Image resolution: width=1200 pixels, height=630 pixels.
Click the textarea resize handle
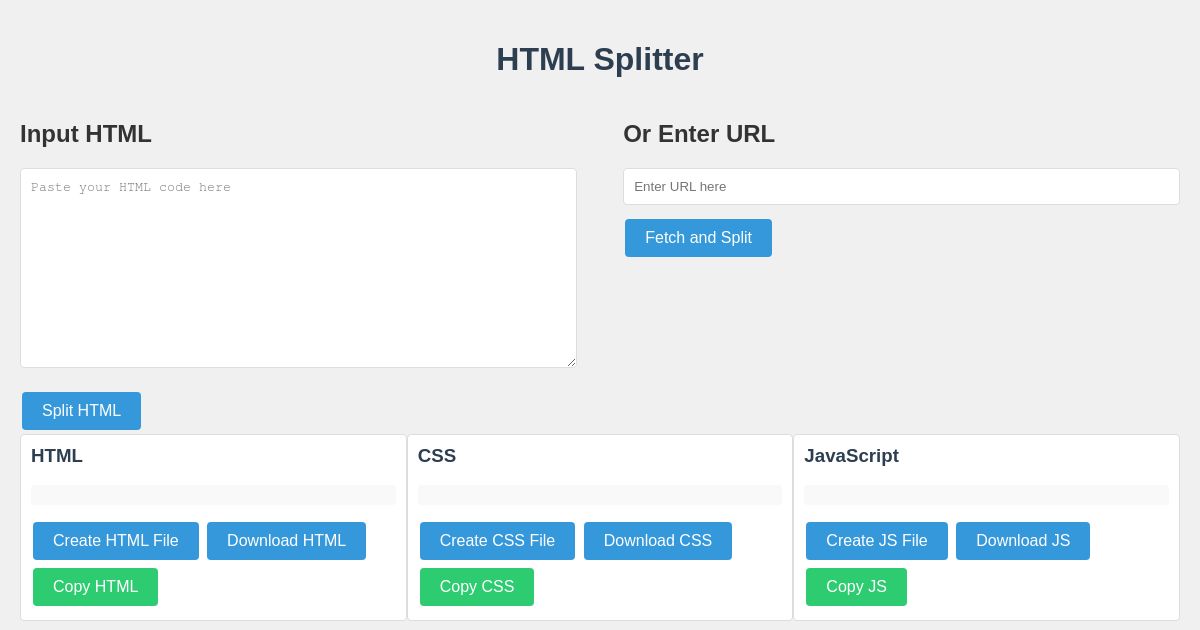[x=571, y=363]
